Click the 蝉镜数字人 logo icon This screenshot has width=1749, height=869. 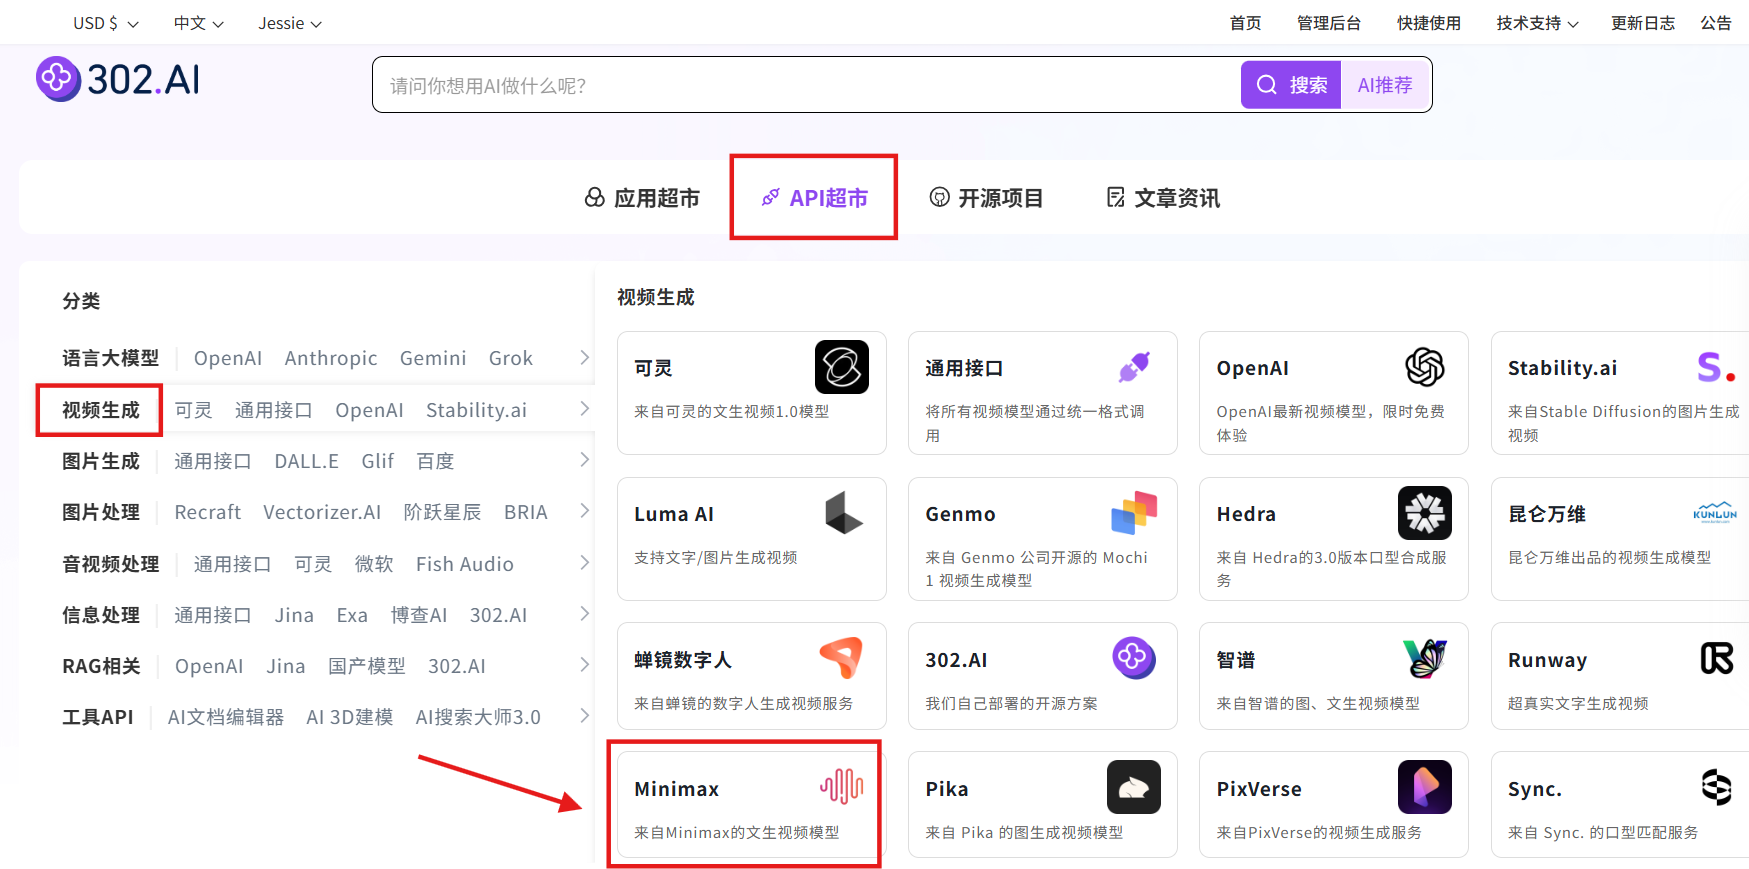(841, 658)
